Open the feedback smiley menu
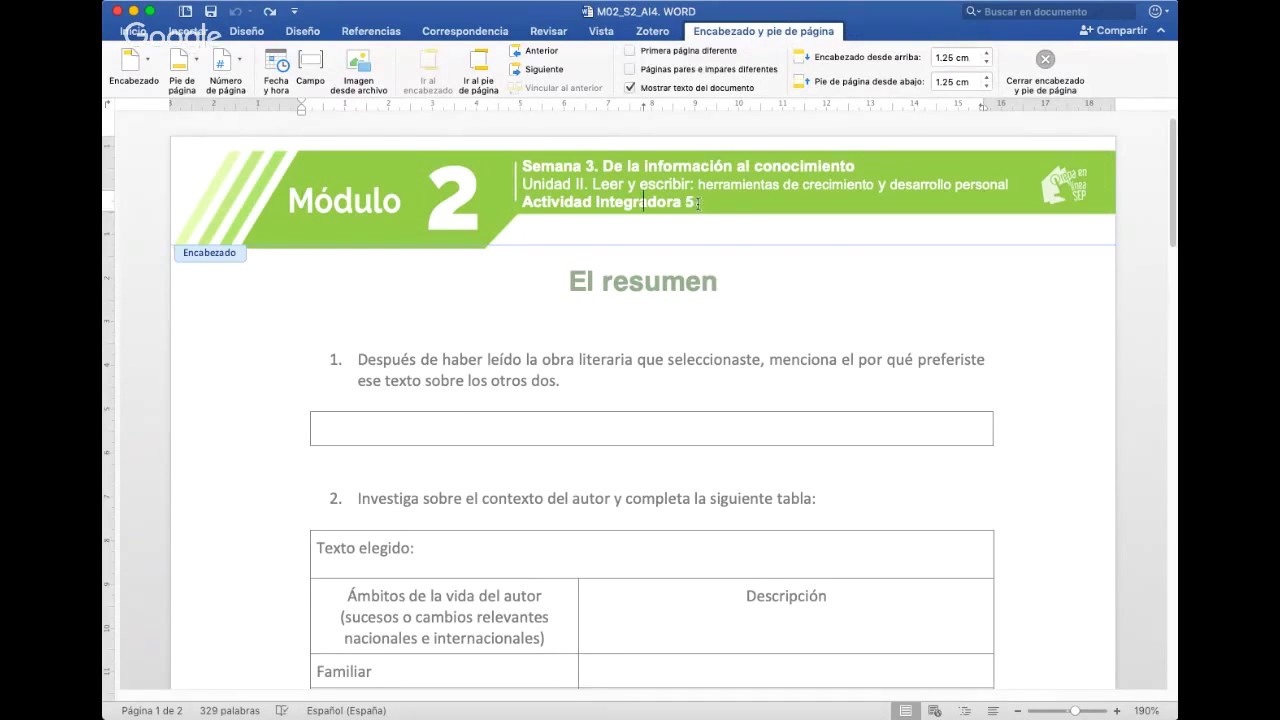This screenshot has width=1280, height=720. [1156, 11]
